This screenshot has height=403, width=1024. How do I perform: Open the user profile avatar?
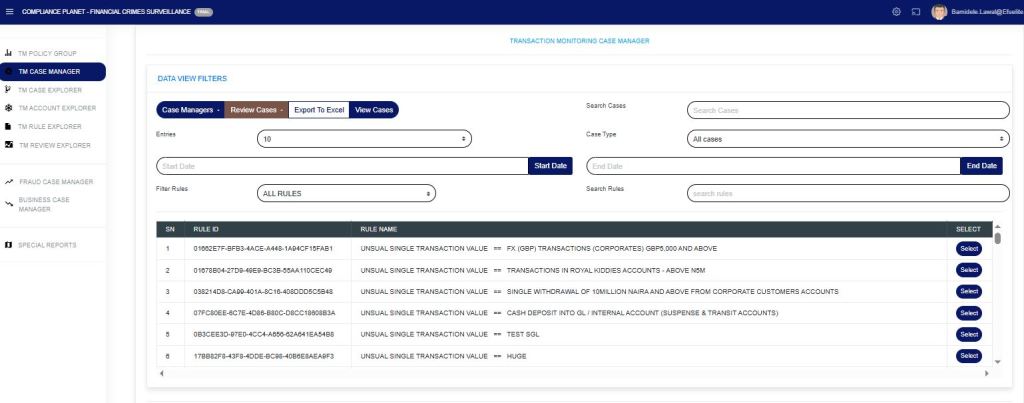pos(938,11)
